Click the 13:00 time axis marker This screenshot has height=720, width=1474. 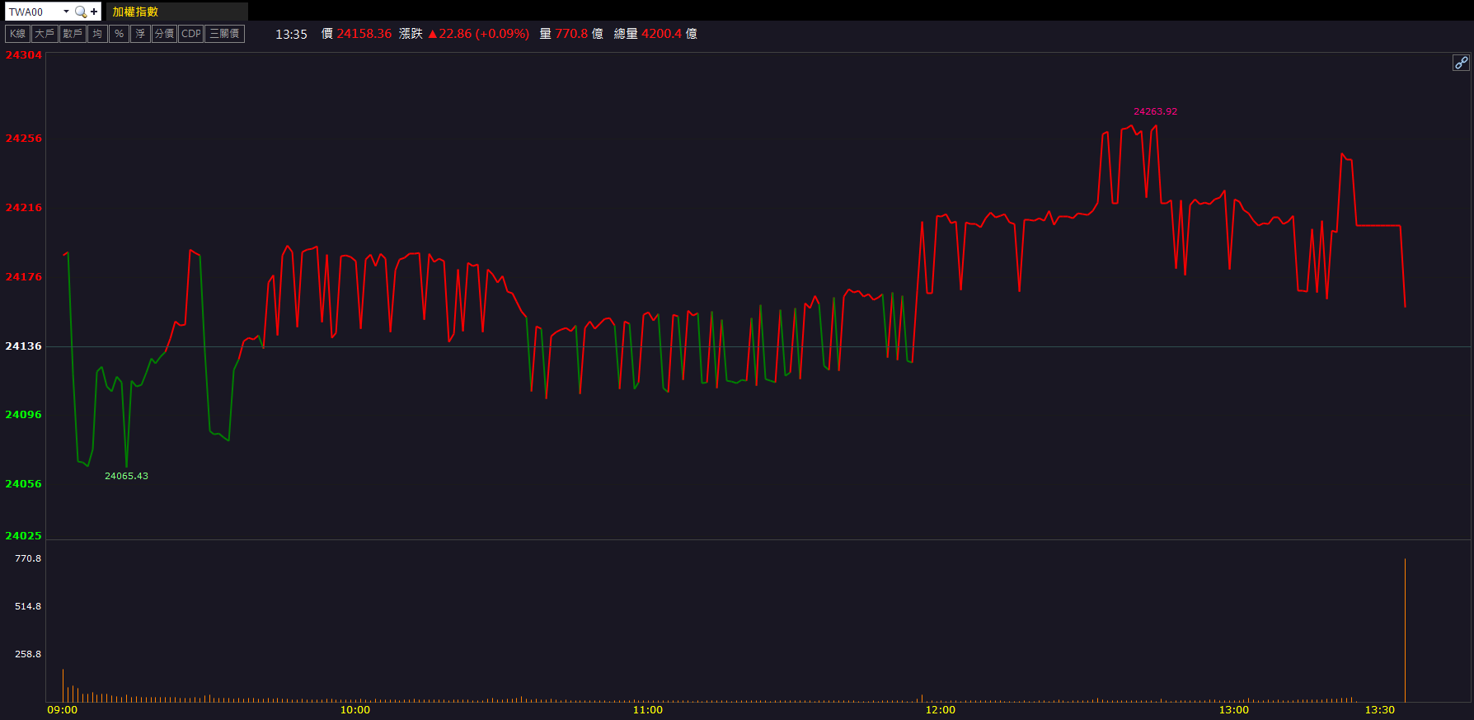[x=1233, y=710]
